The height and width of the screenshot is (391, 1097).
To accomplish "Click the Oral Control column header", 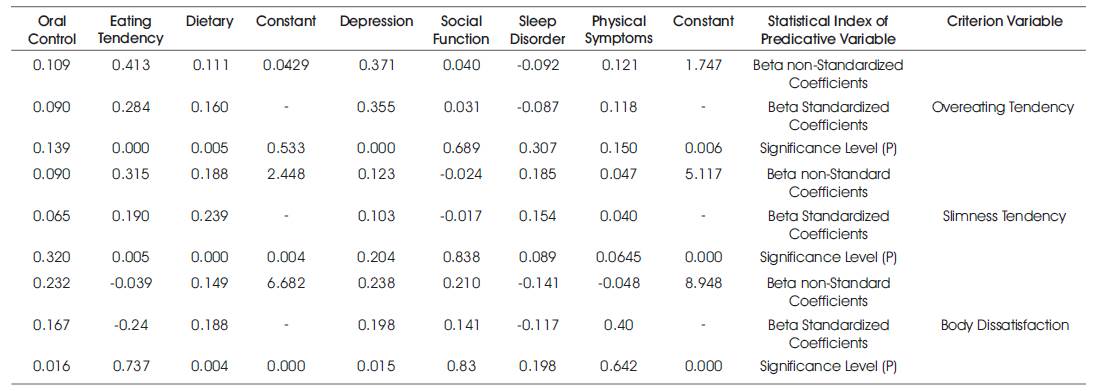I will [x=52, y=29].
